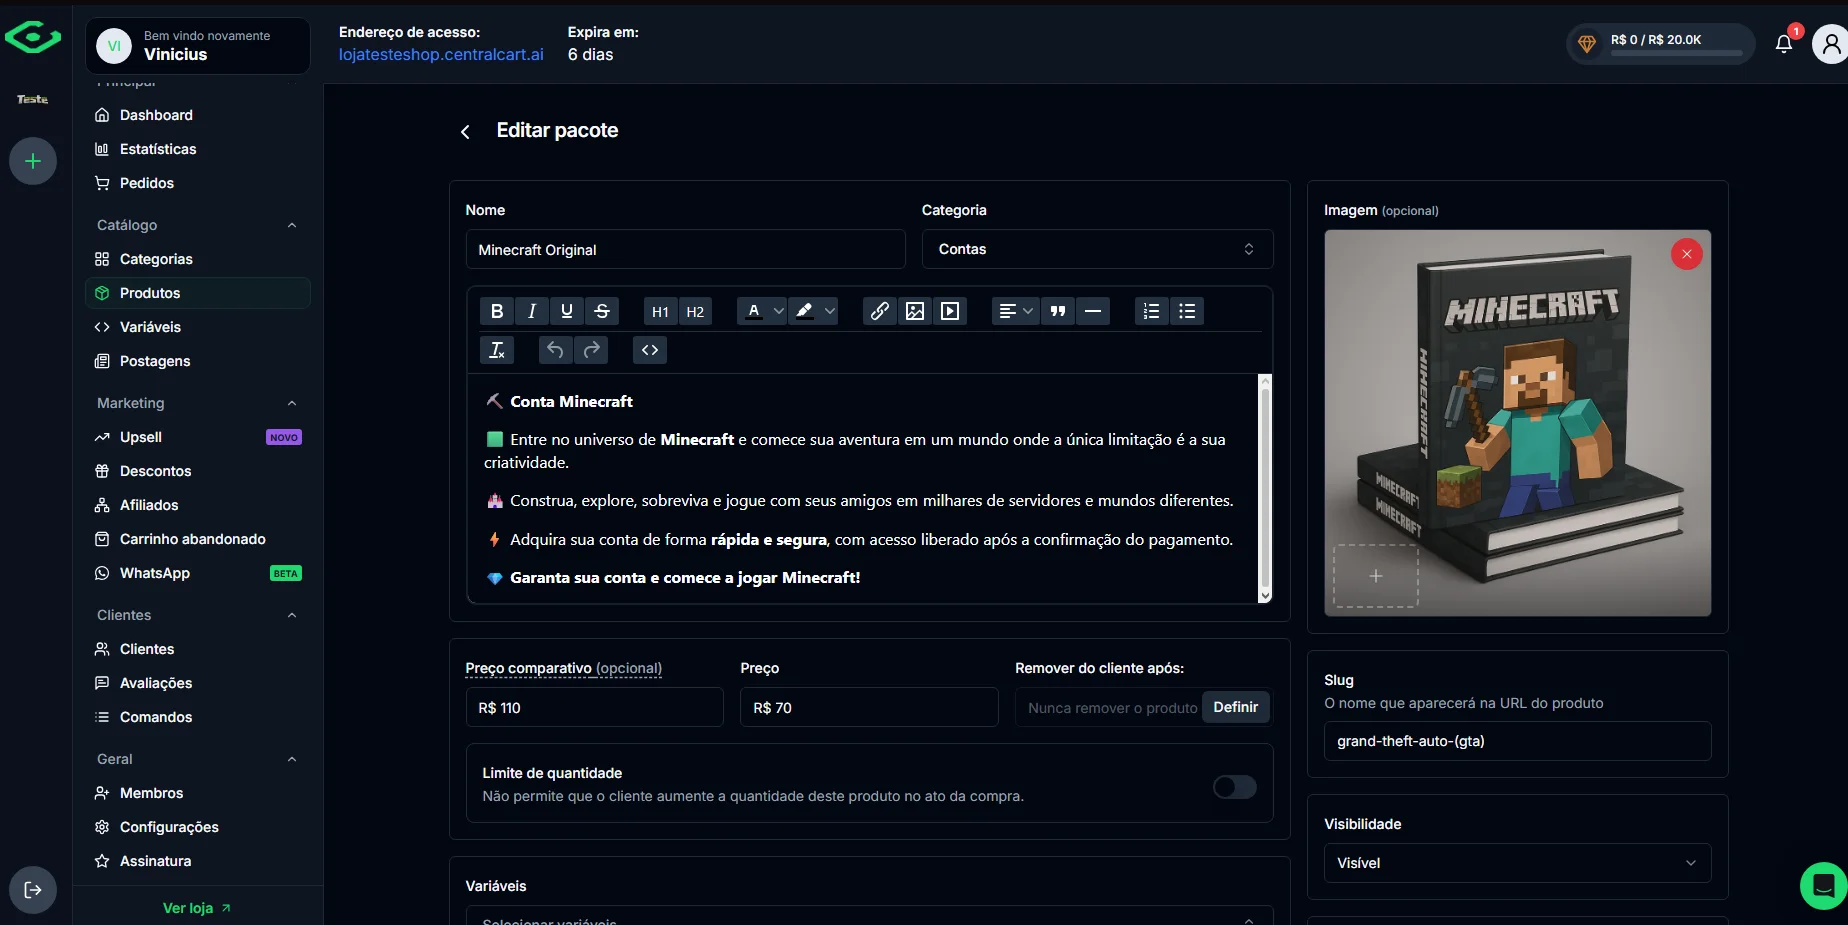Open text alignment dropdown

(1015, 311)
